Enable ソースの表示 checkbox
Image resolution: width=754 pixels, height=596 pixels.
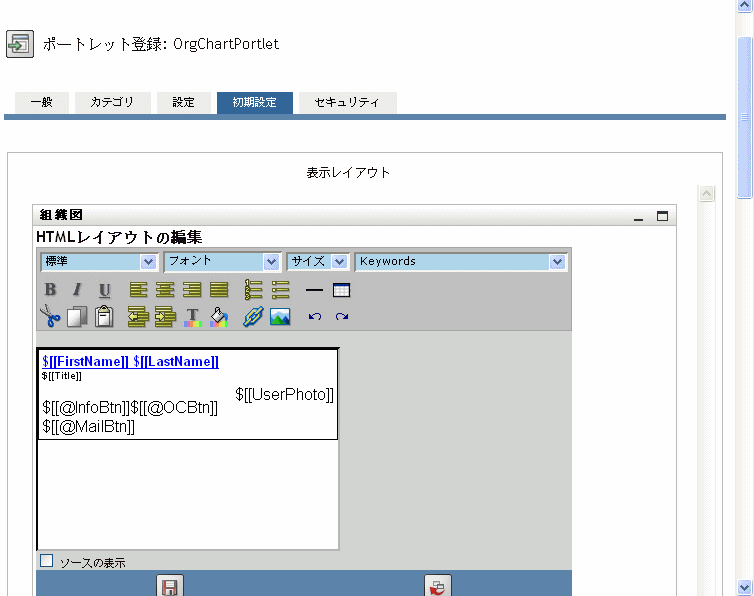point(47,560)
